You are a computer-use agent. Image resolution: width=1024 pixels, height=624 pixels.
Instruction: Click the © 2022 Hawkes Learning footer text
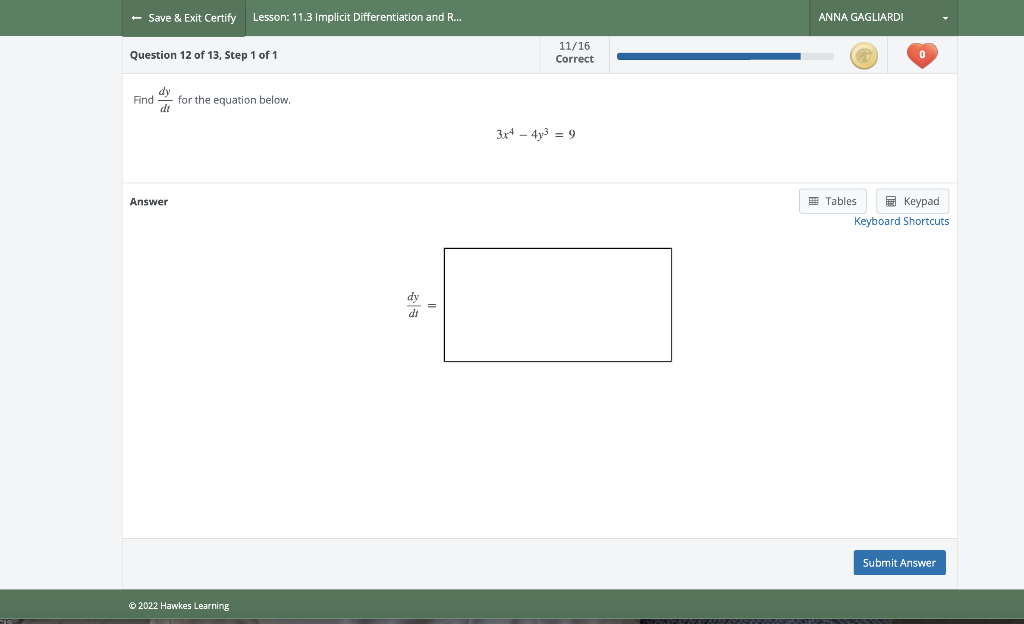(178, 605)
